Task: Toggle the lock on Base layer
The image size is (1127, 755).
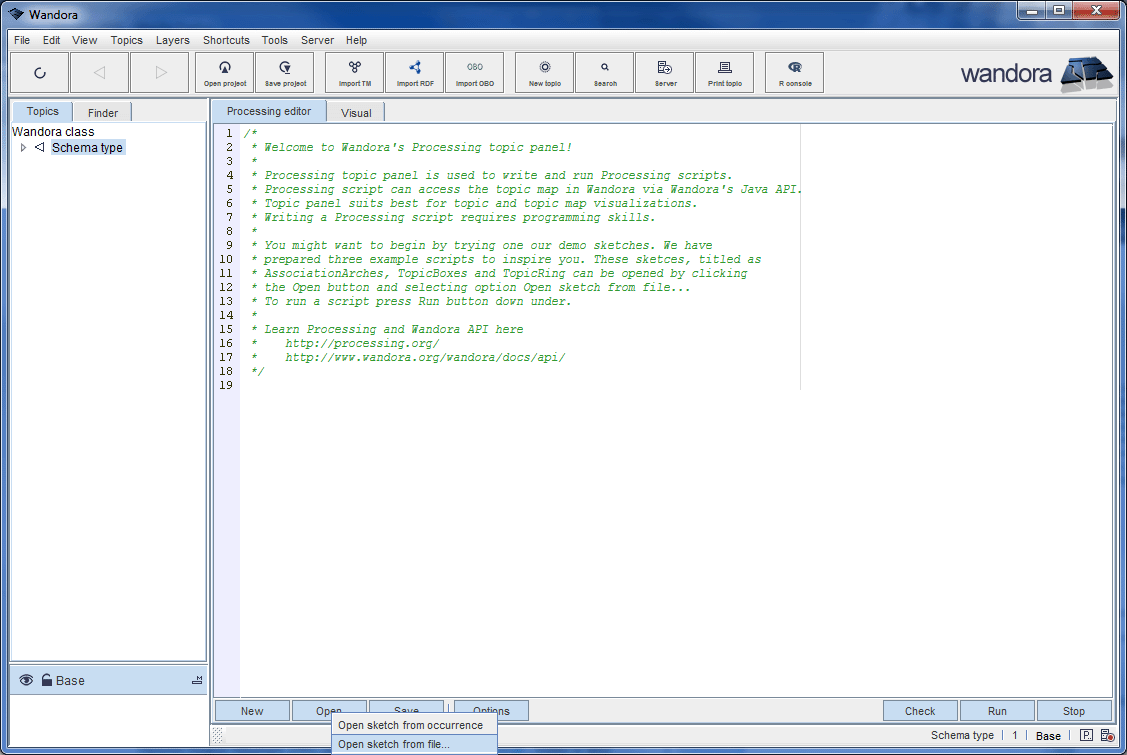Action: (x=46, y=680)
